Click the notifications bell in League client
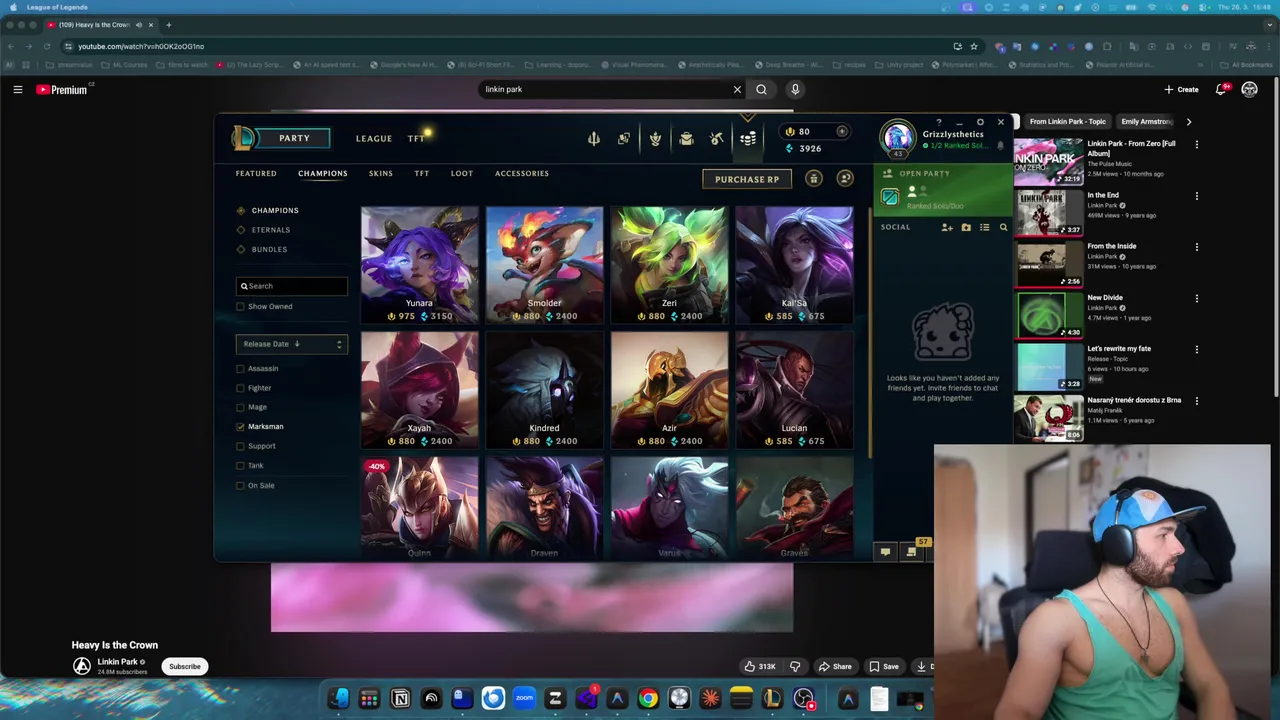Image resolution: width=1280 pixels, height=720 pixels. pyautogui.click(x=1000, y=146)
